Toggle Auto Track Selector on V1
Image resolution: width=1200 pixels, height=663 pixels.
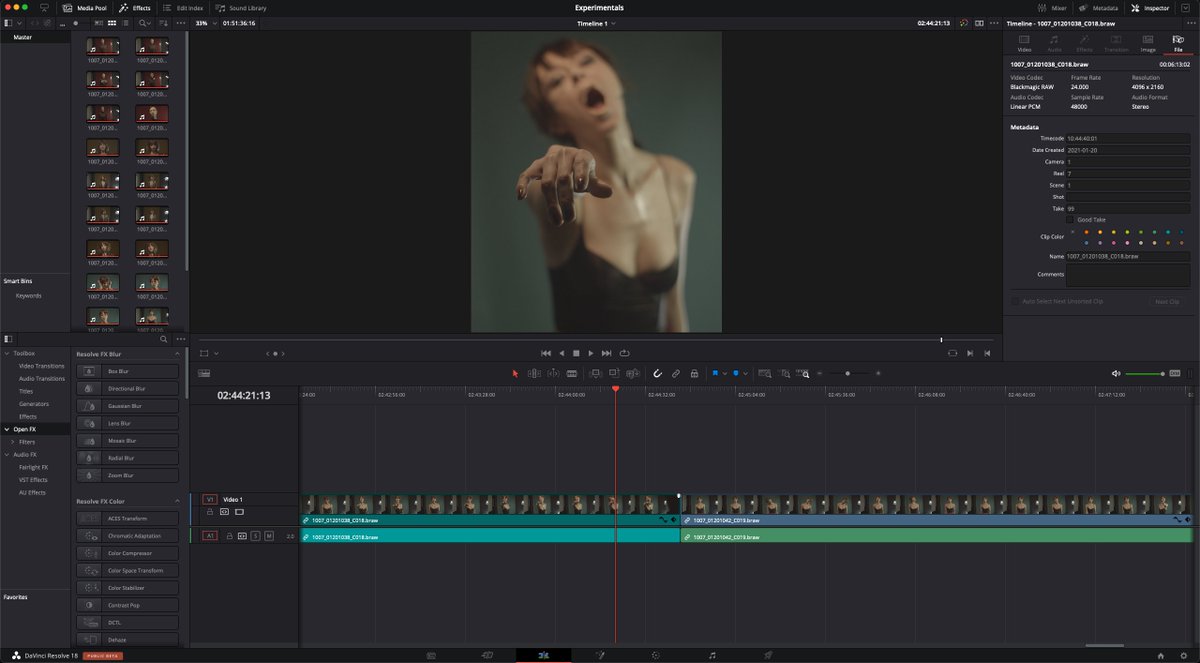tap(225, 511)
